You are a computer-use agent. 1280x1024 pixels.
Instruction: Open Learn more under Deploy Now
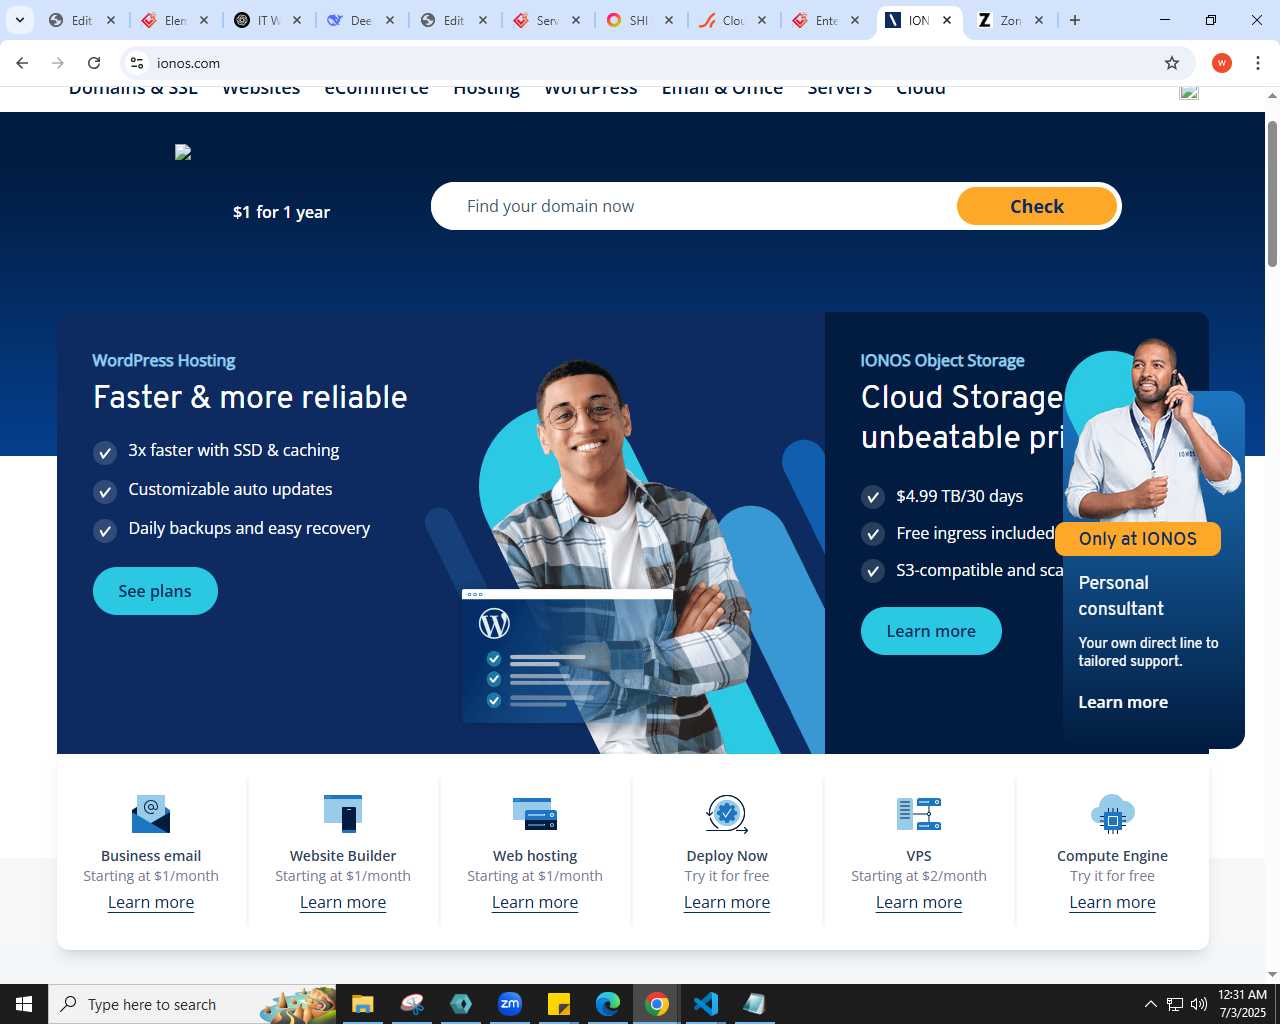click(727, 902)
